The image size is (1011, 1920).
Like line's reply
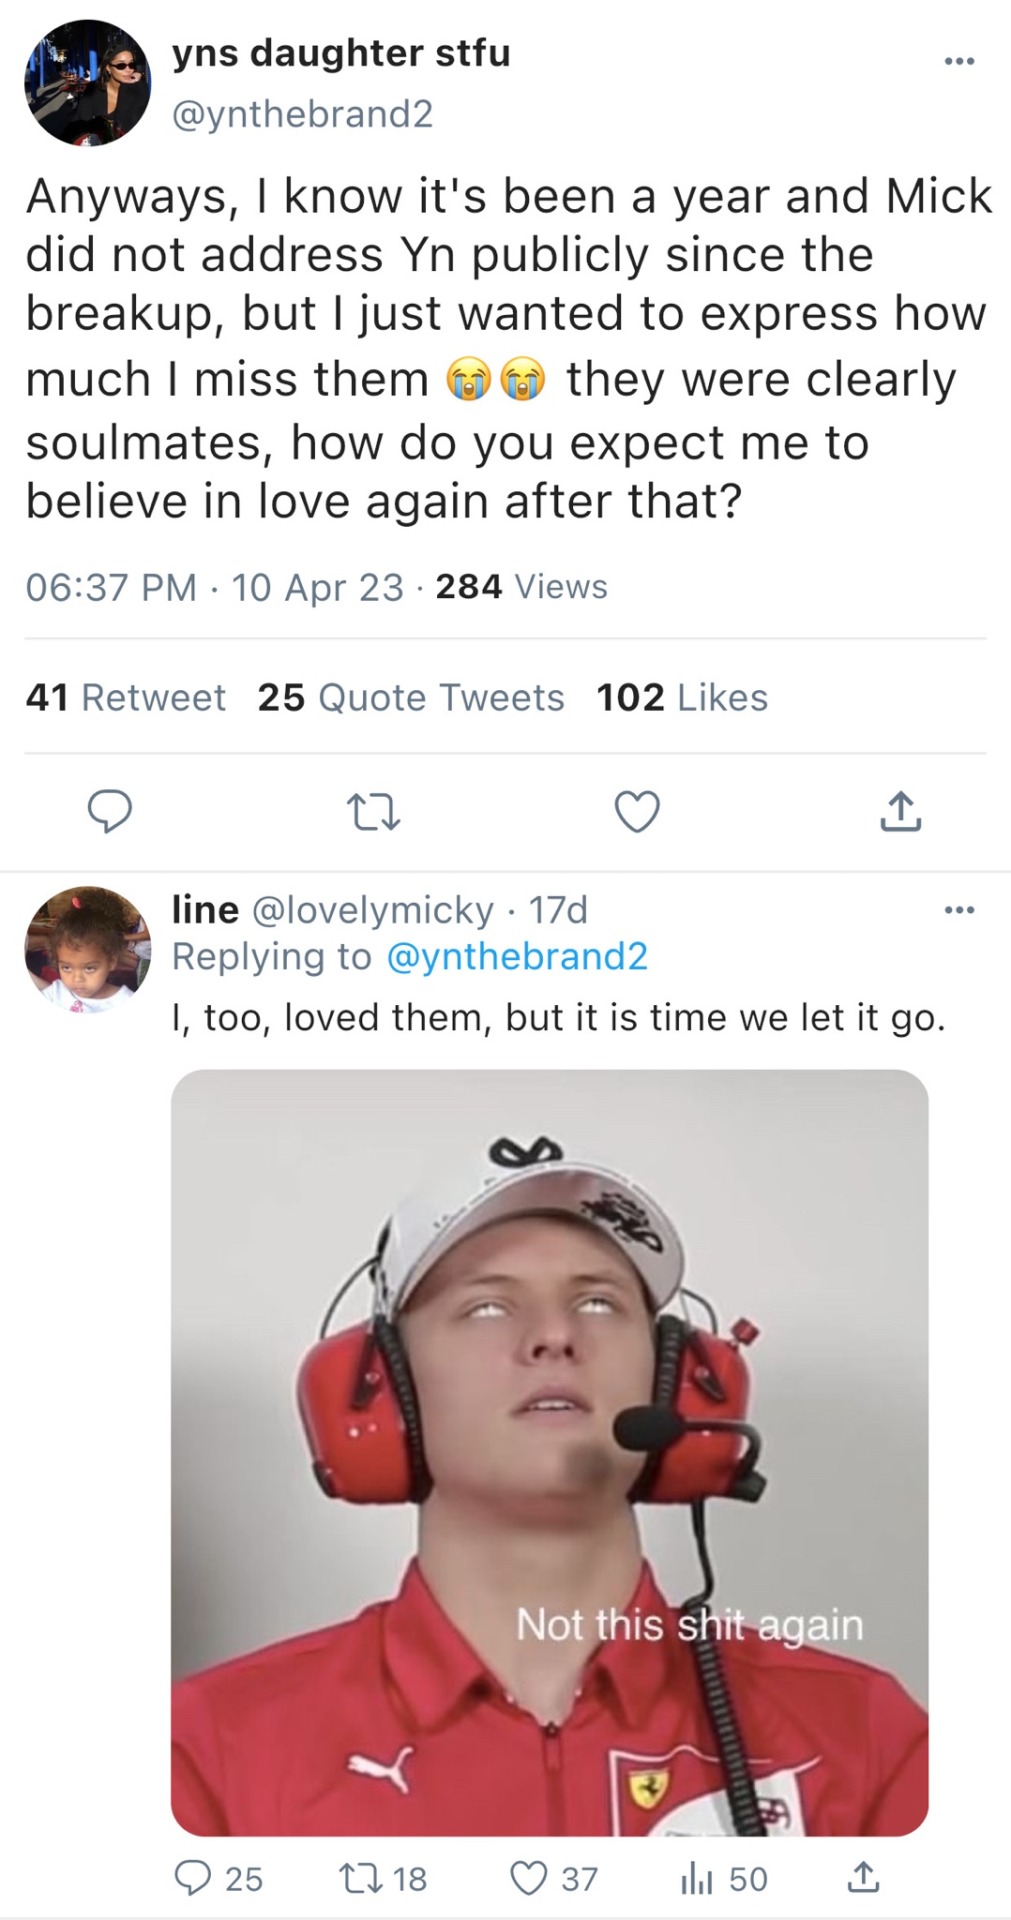[x=529, y=1878]
